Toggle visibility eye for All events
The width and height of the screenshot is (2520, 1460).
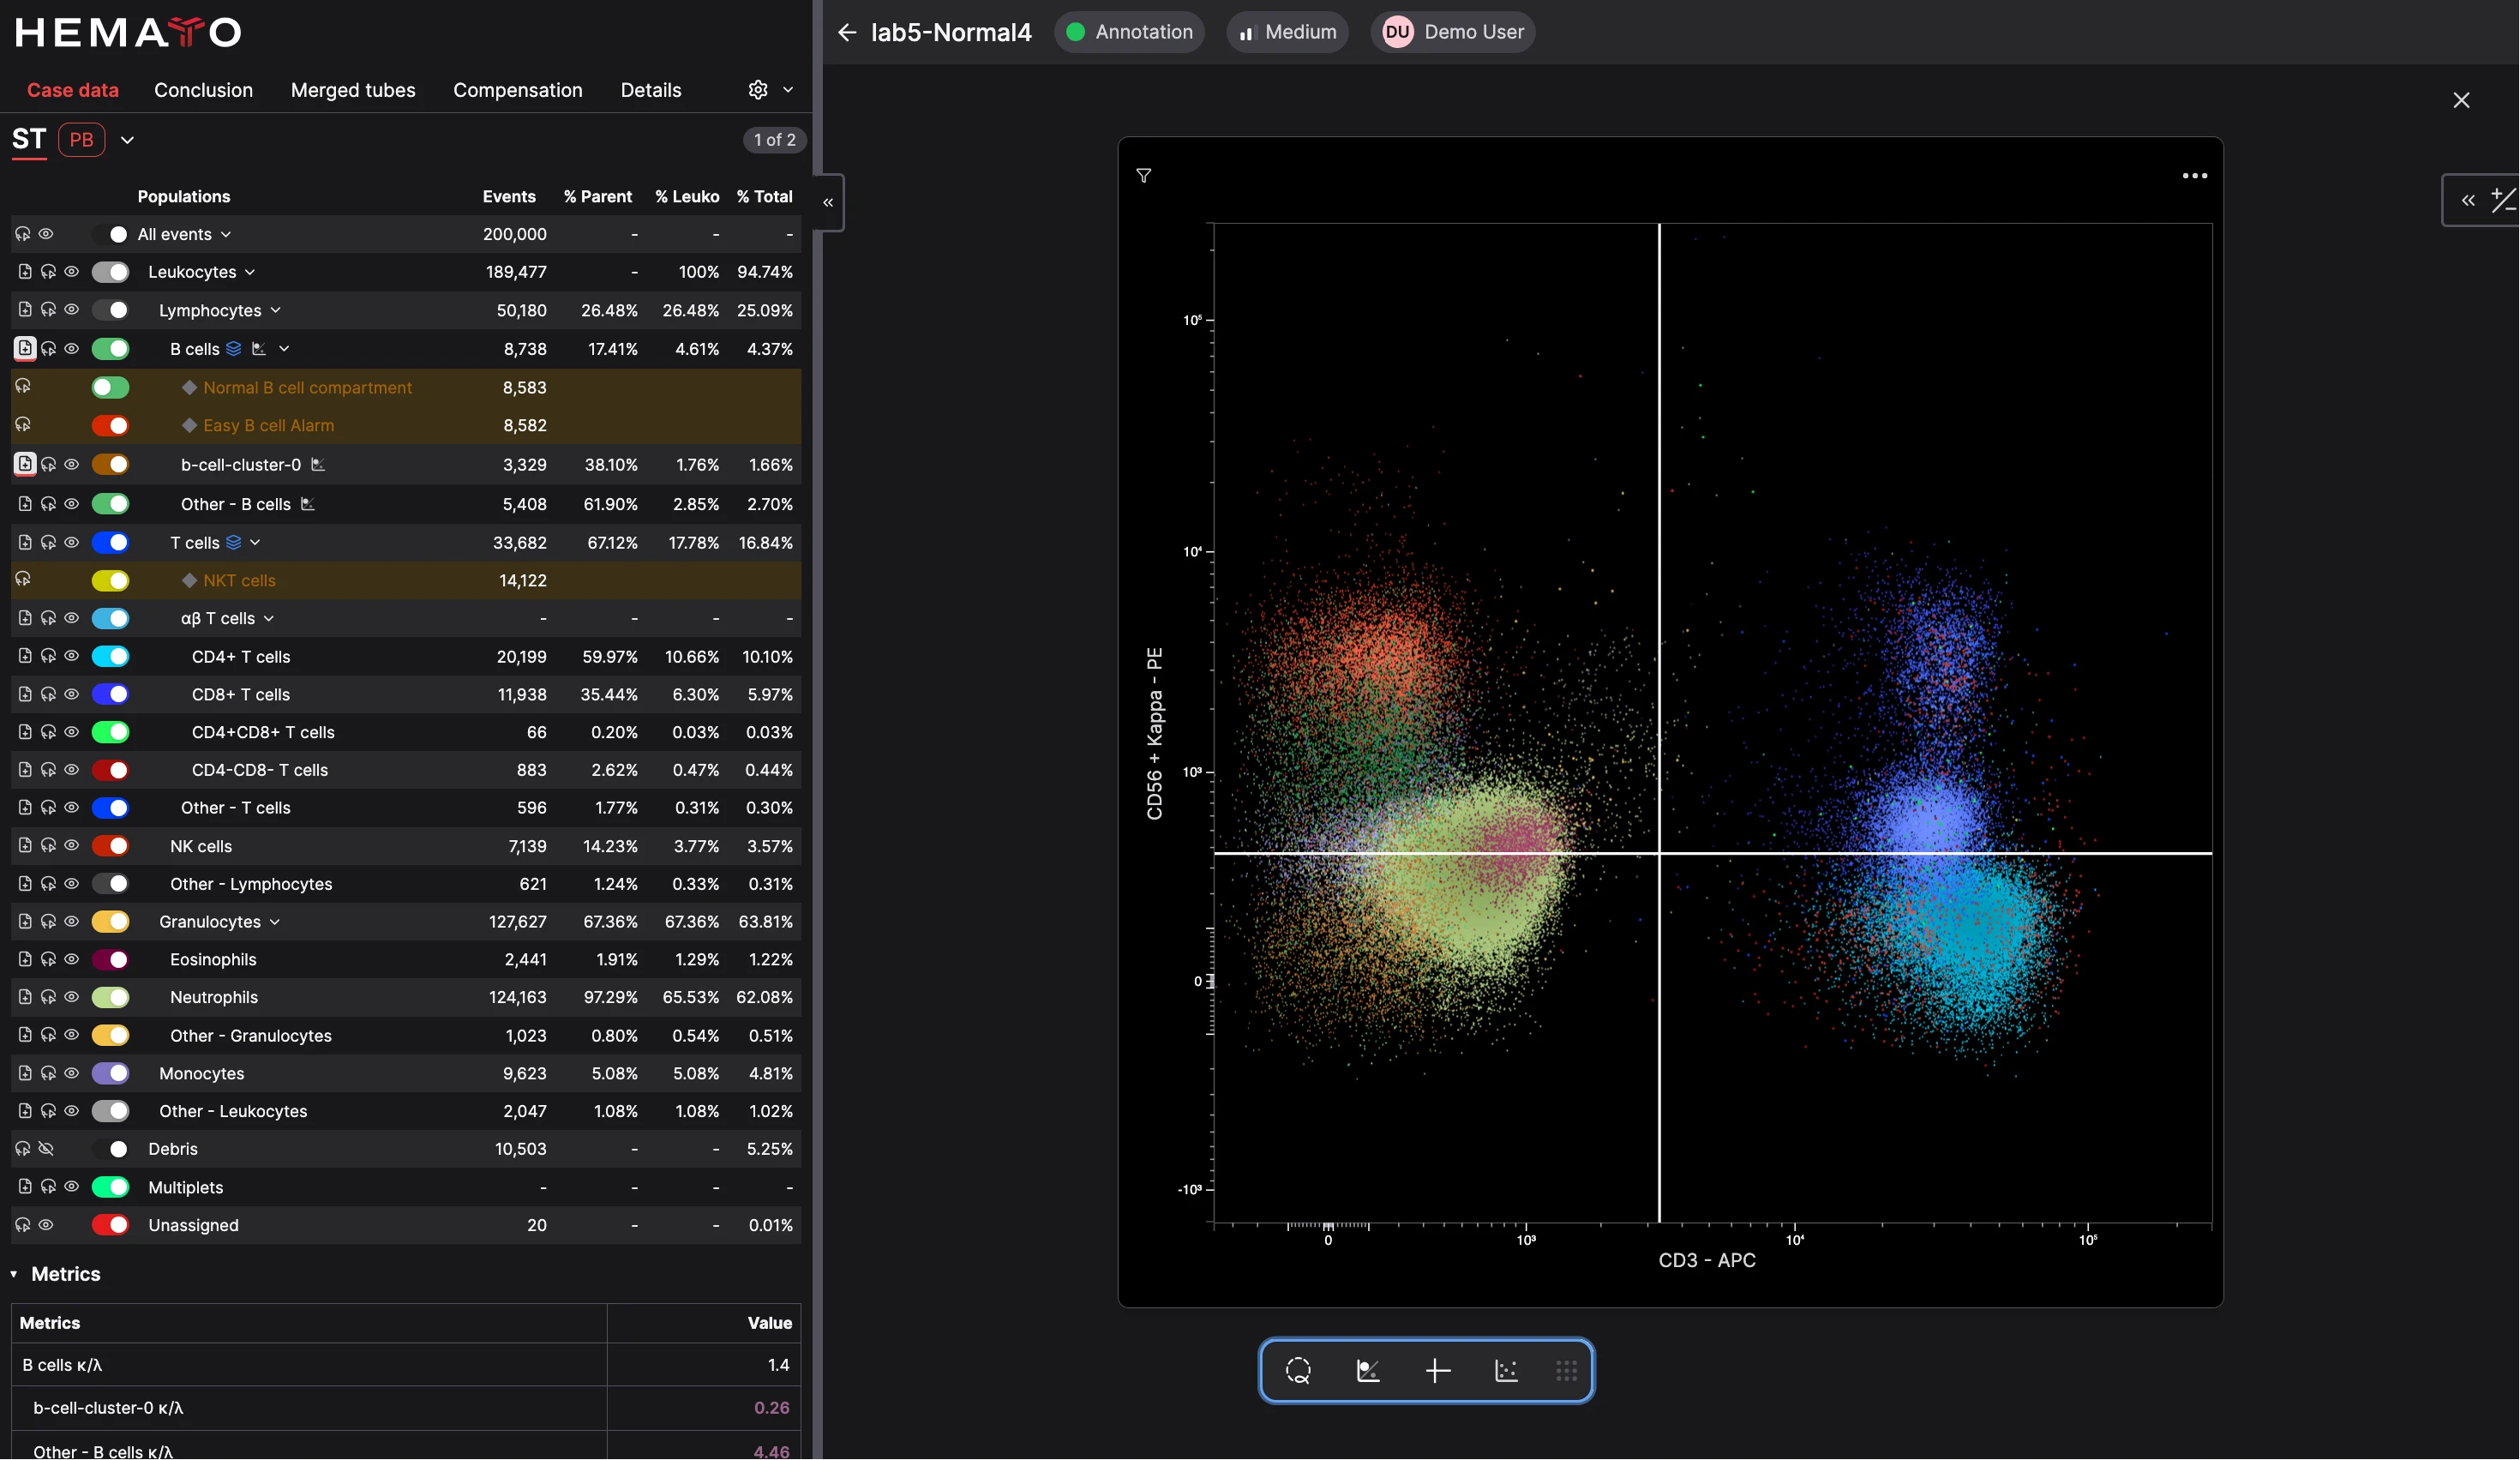point(46,234)
